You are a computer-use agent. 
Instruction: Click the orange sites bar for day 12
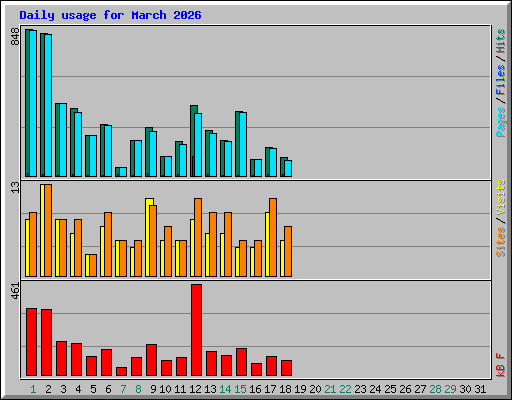(x=198, y=237)
